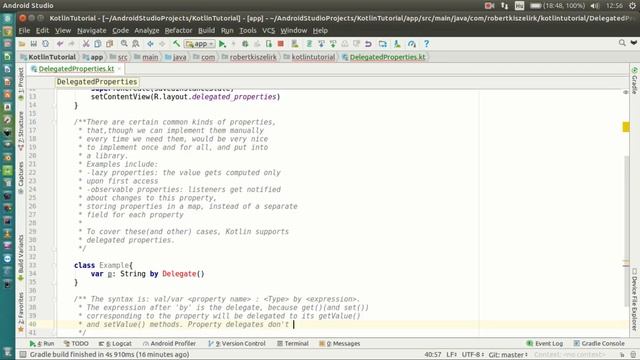The image size is (640, 360).
Task: Open the Messages tool window
Action: (340, 344)
